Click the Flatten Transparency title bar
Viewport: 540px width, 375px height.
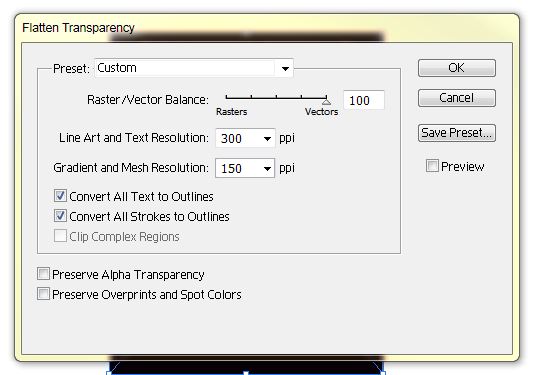point(267,28)
